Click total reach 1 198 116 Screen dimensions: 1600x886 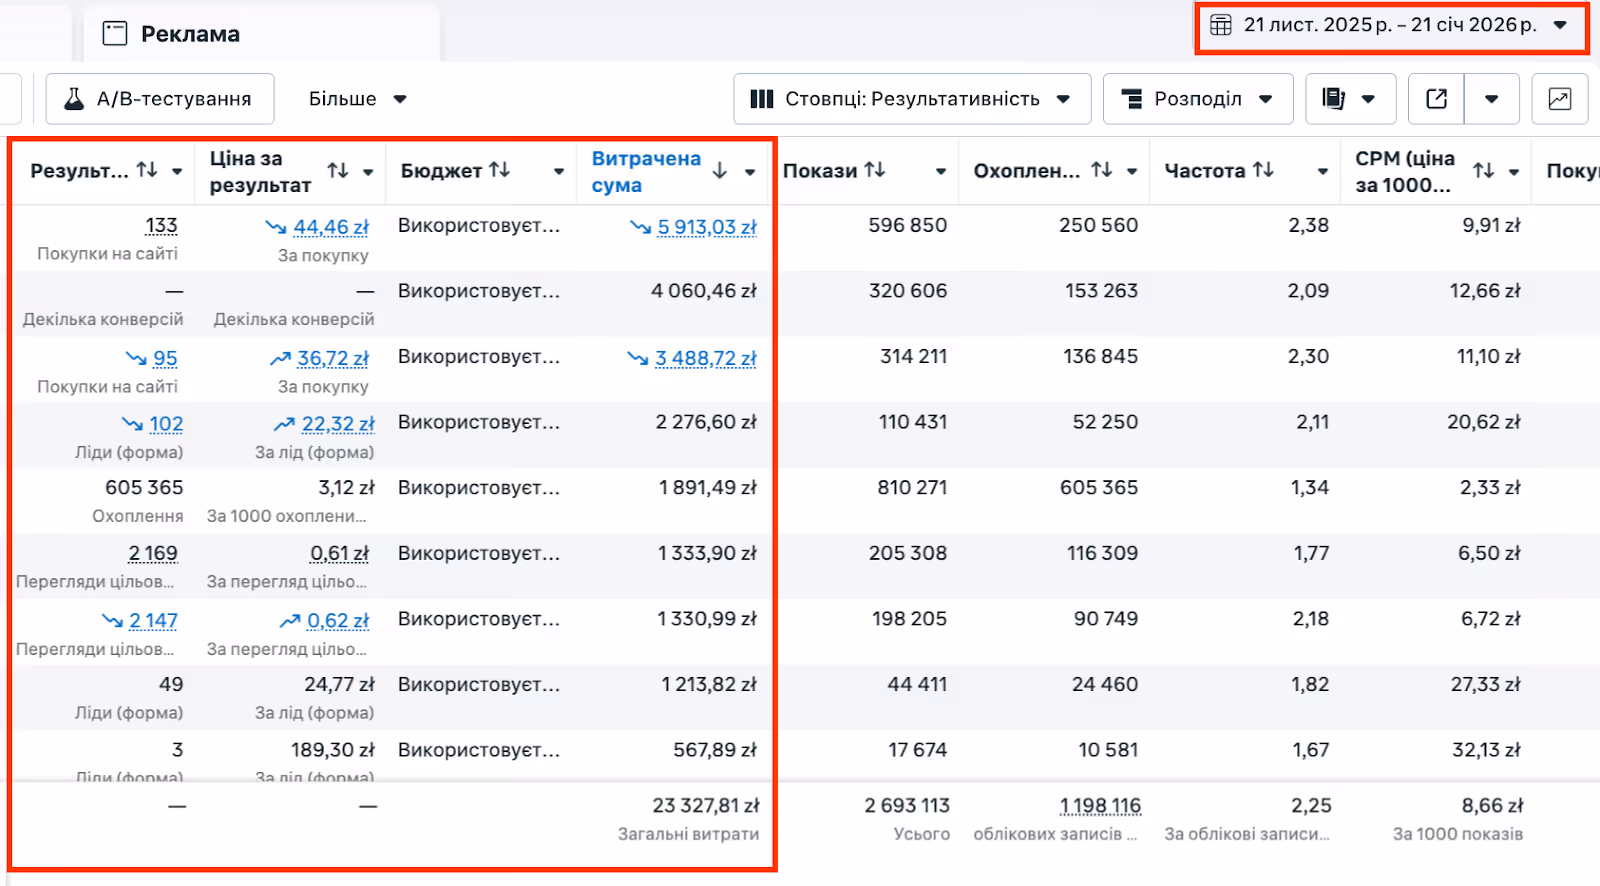pos(1100,806)
